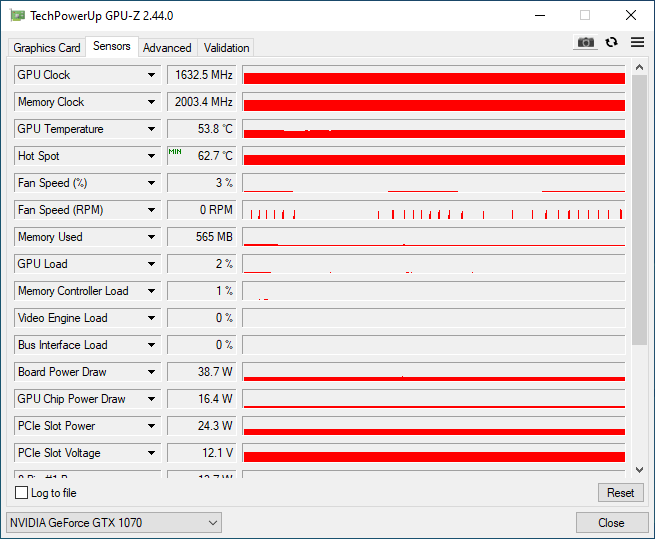Image resolution: width=655 pixels, height=539 pixels.
Task: Click the sensor list vertical scrollbar thumb
Action: pos(639,210)
